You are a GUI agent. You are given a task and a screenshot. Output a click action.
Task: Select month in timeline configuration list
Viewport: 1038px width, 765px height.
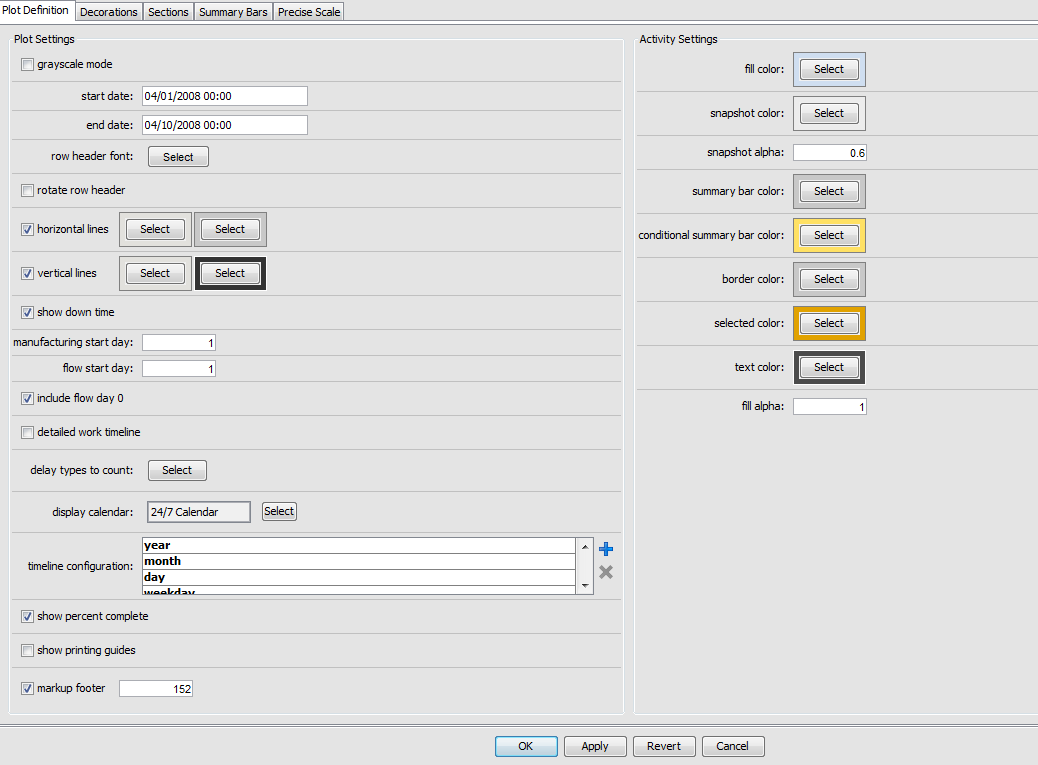click(359, 561)
